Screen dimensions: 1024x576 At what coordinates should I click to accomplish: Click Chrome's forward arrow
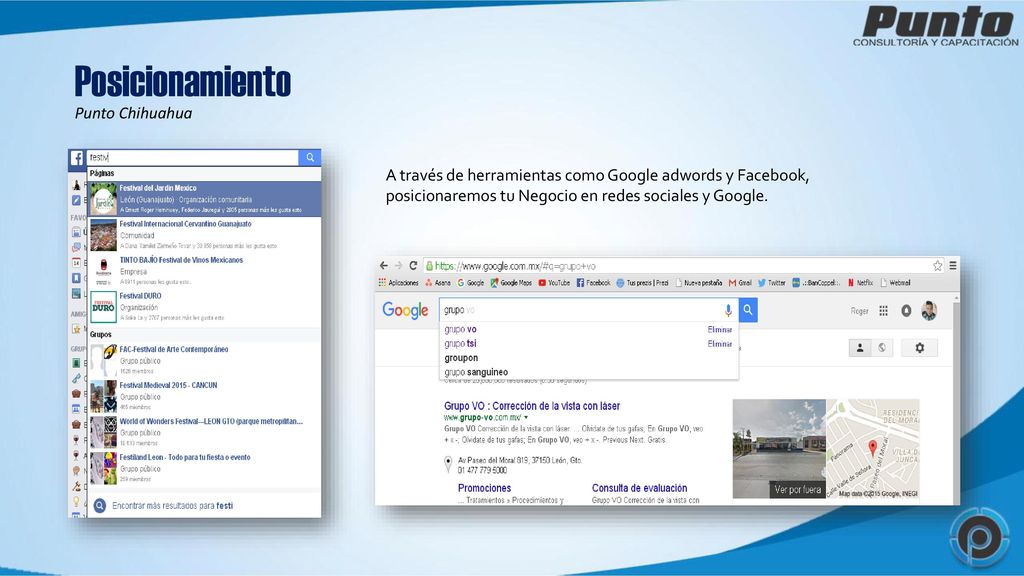click(398, 266)
